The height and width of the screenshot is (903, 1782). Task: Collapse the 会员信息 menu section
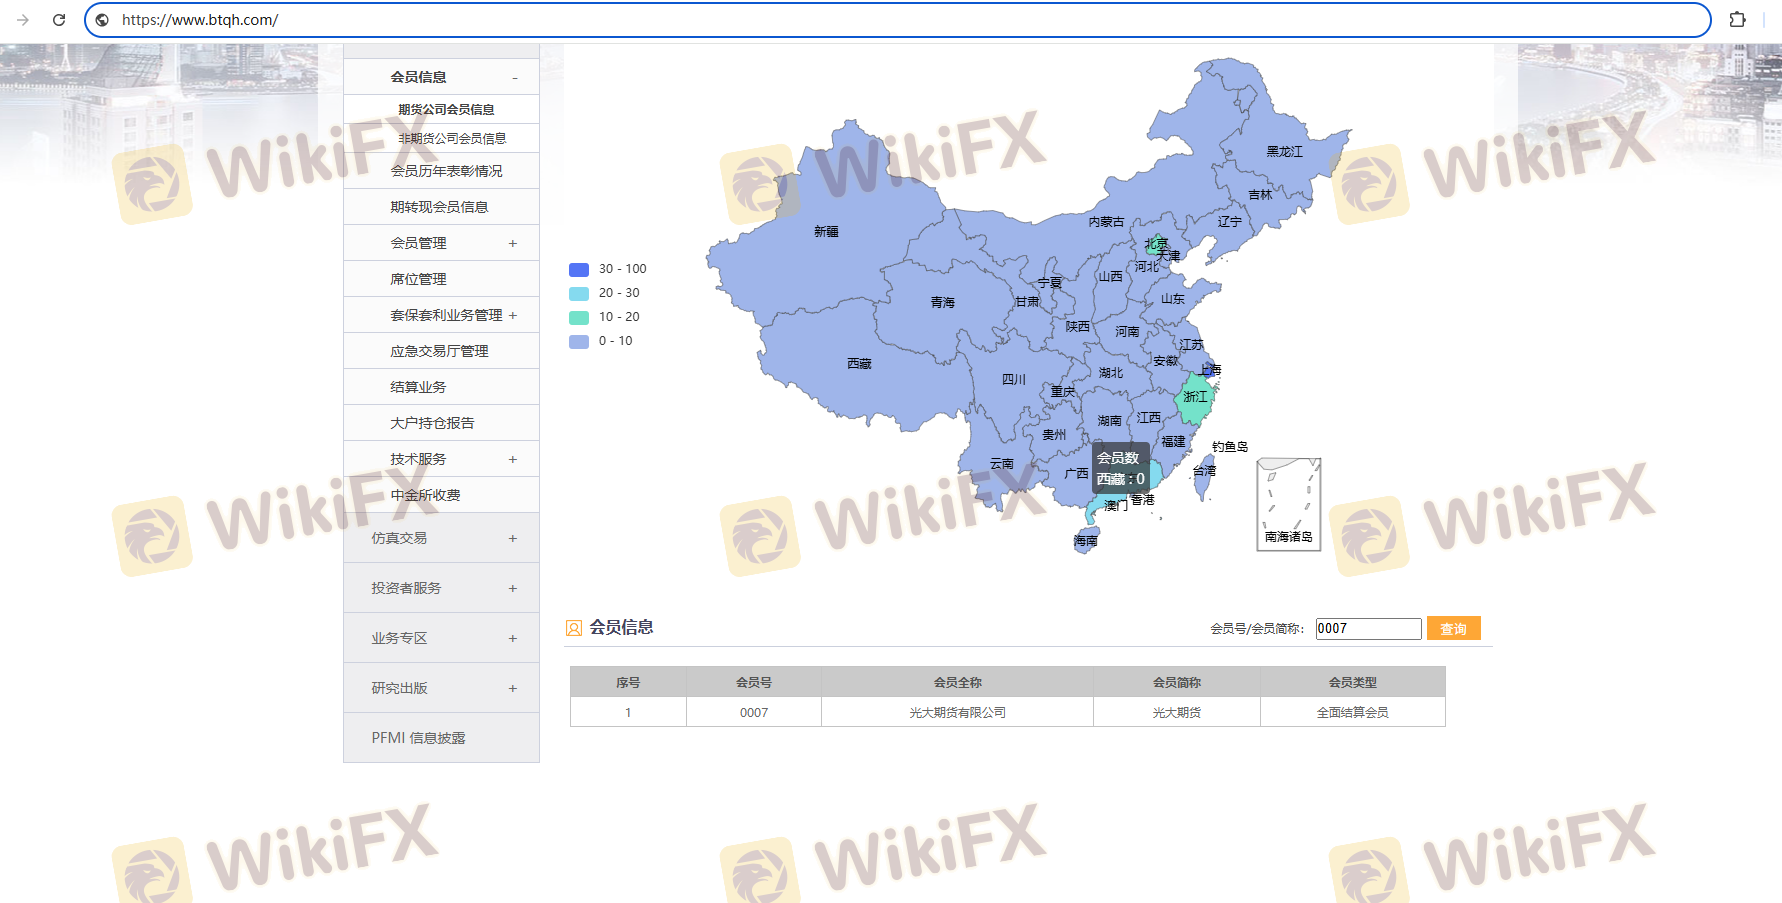pos(515,78)
